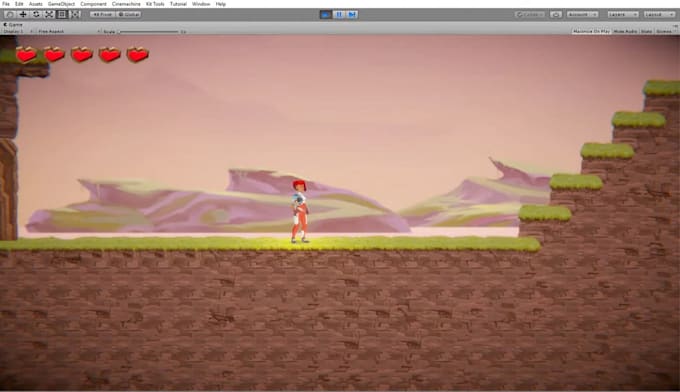Open the Assets menu
The width and height of the screenshot is (680, 392).
[36, 4]
